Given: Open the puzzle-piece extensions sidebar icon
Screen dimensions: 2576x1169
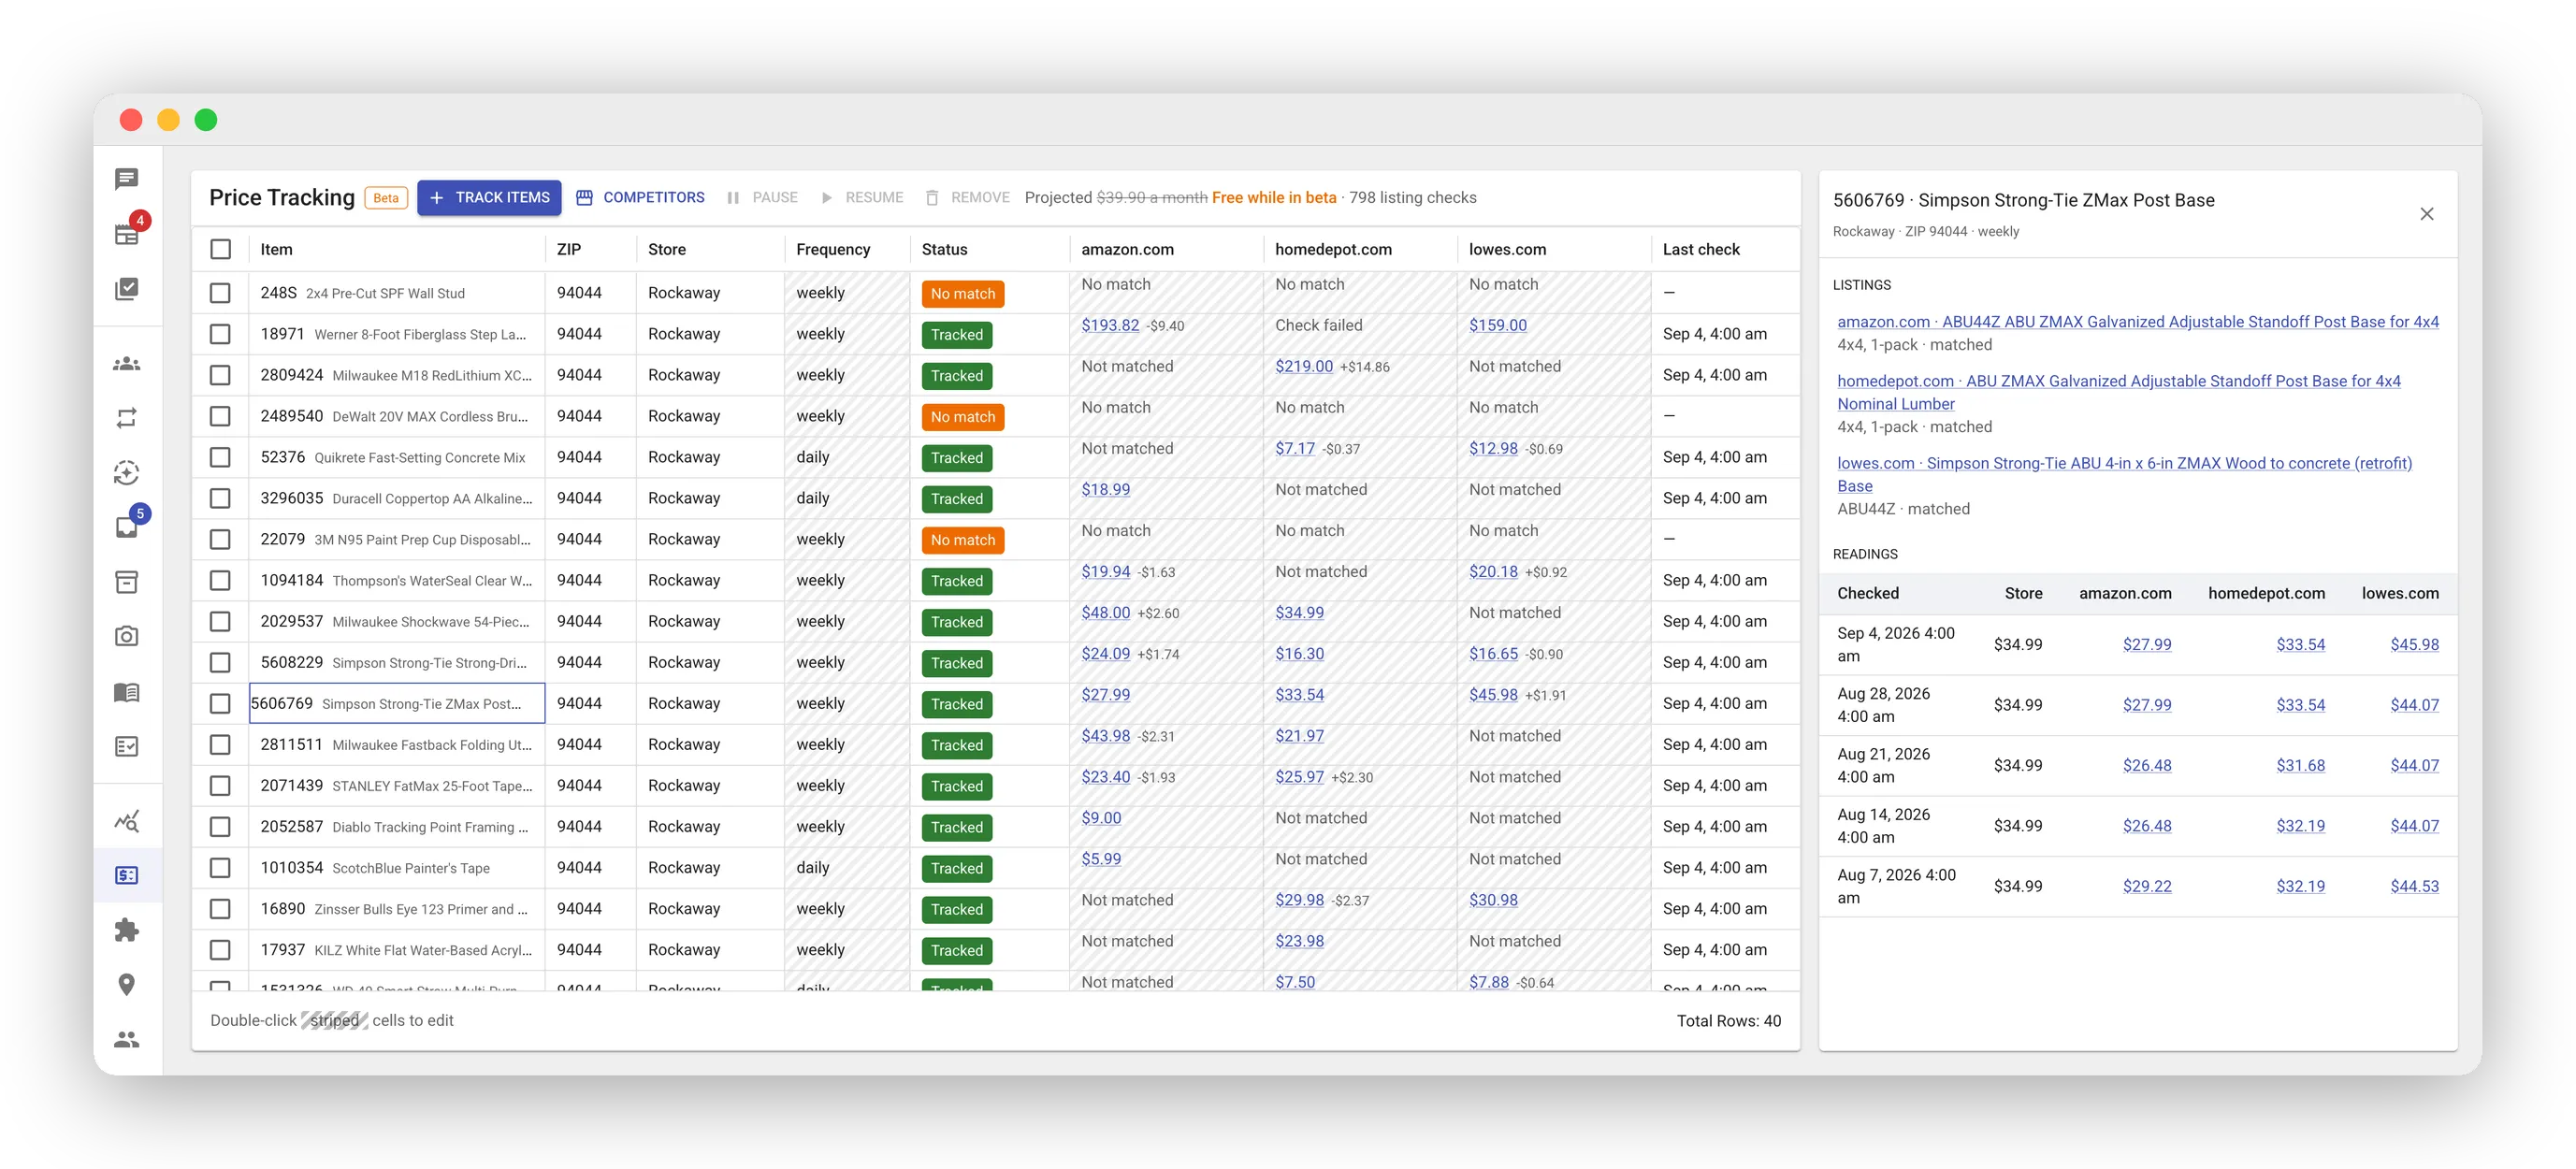Looking at the screenshot, I should (126, 930).
